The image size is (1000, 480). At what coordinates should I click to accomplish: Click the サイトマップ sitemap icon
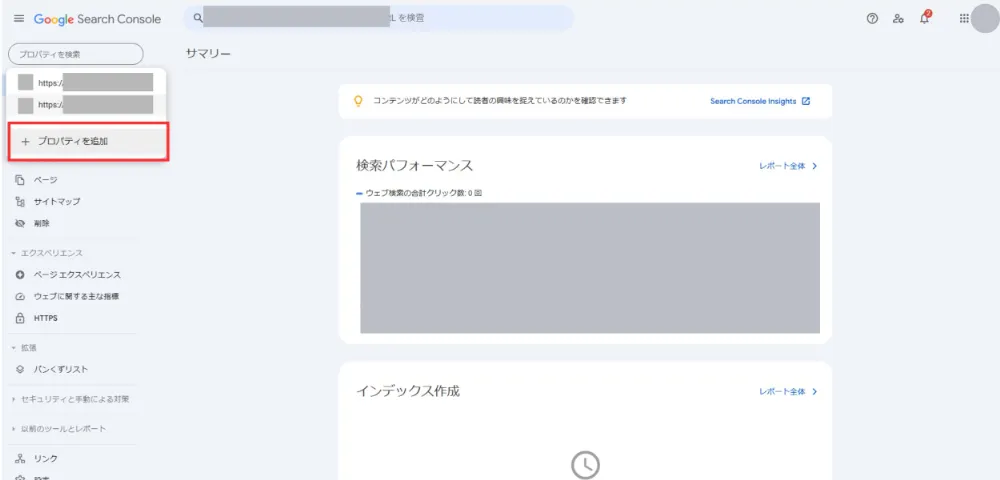point(20,201)
